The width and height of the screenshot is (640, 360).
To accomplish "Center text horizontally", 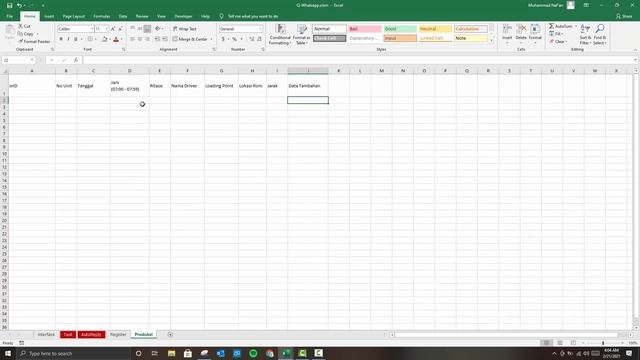I will pos(140,39).
